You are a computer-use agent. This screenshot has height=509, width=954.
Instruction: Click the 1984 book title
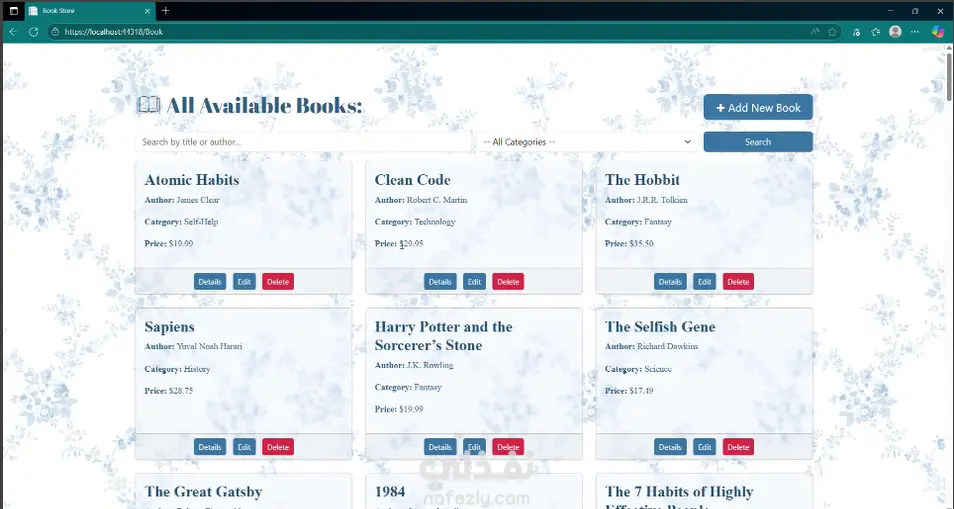390,491
